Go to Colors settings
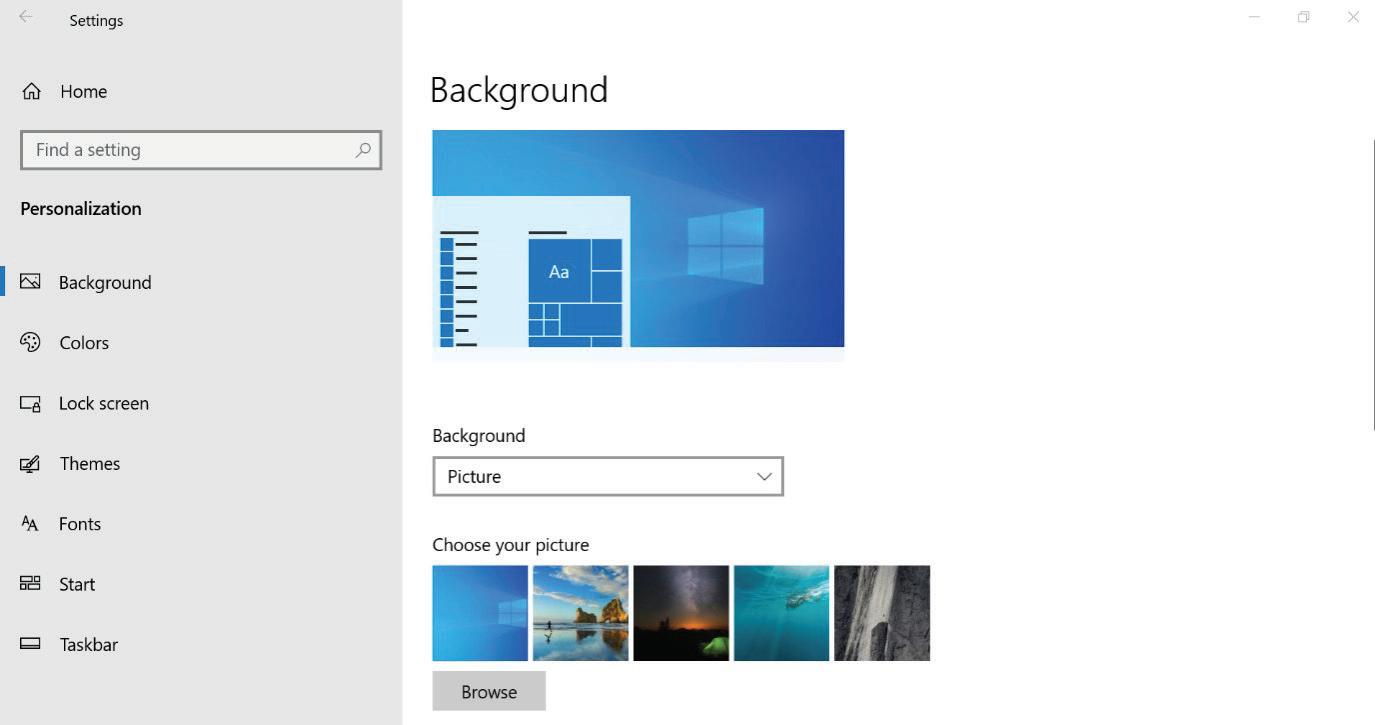1375x725 pixels. (201, 342)
